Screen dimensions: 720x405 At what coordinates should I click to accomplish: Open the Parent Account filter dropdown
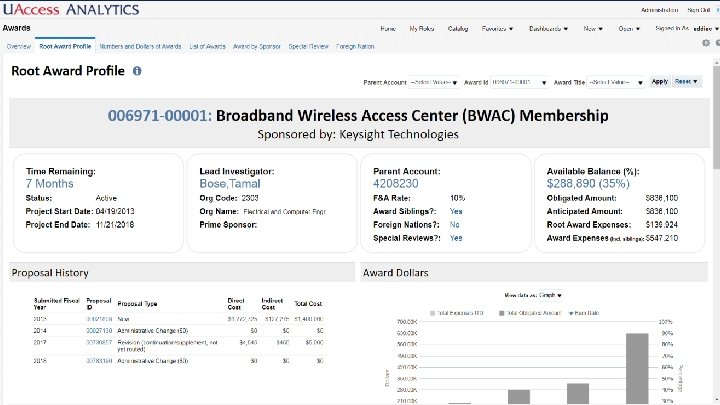pos(433,82)
